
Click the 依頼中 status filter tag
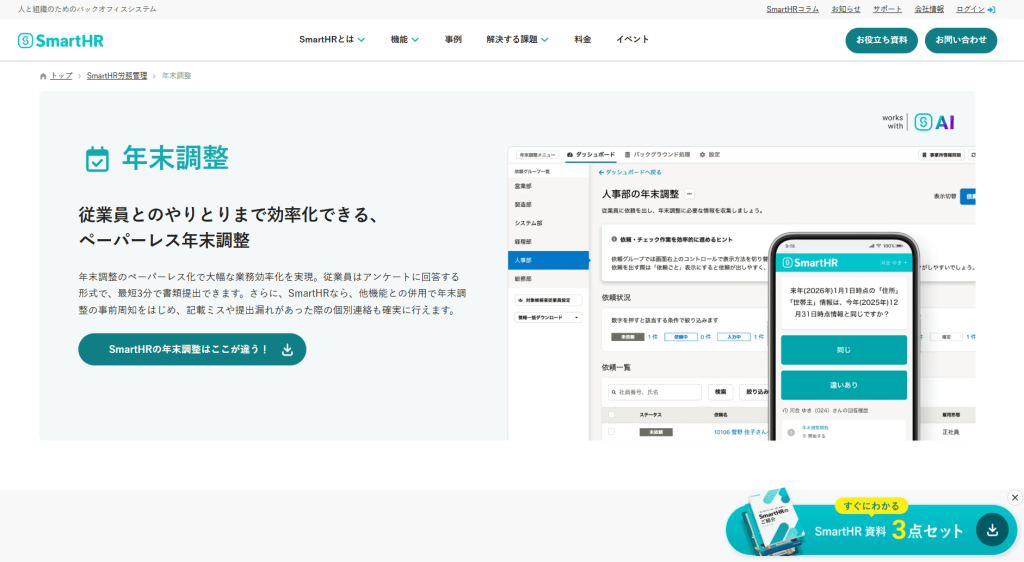click(680, 337)
